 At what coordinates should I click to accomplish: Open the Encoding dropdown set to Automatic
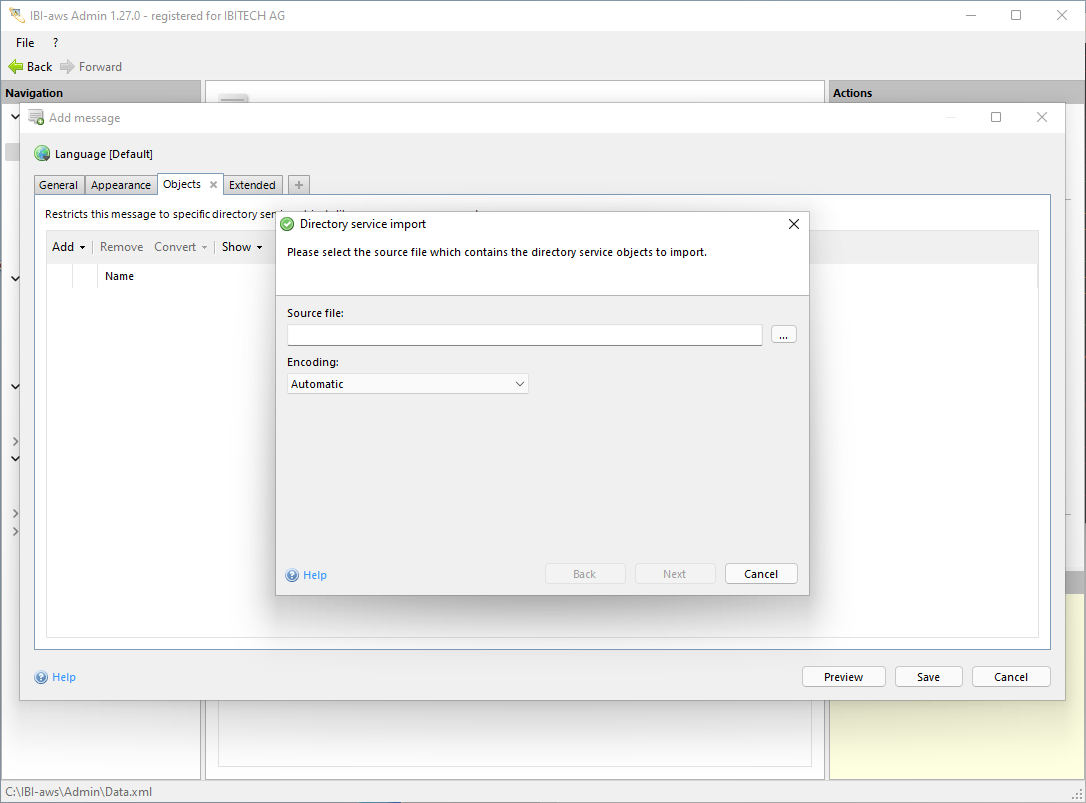pyautogui.click(x=407, y=384)
